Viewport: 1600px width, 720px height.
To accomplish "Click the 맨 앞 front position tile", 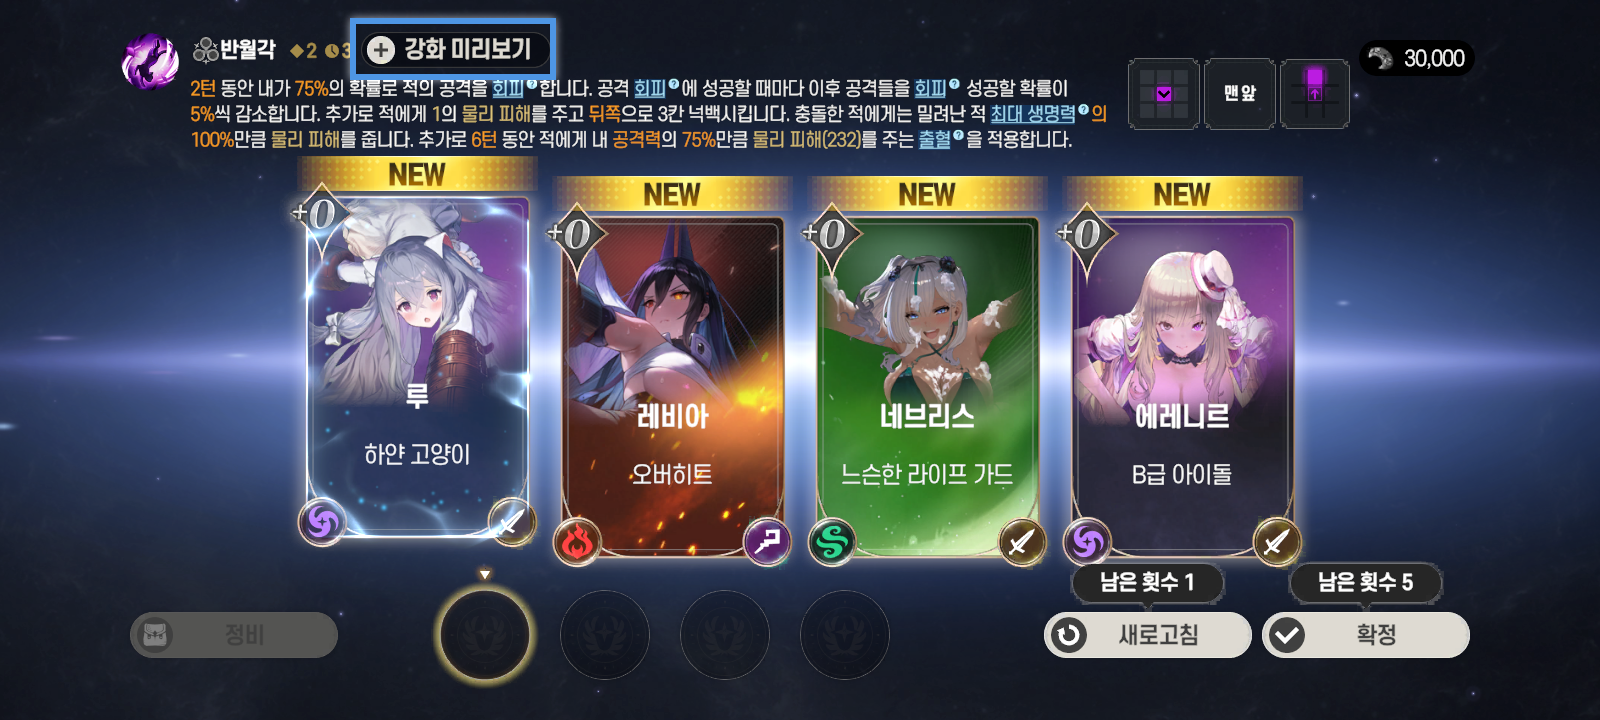I will pos(1240,94).
